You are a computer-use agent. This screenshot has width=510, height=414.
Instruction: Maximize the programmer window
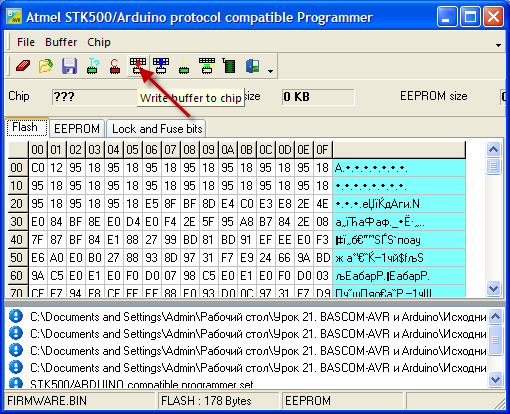[x=470, y=17]
